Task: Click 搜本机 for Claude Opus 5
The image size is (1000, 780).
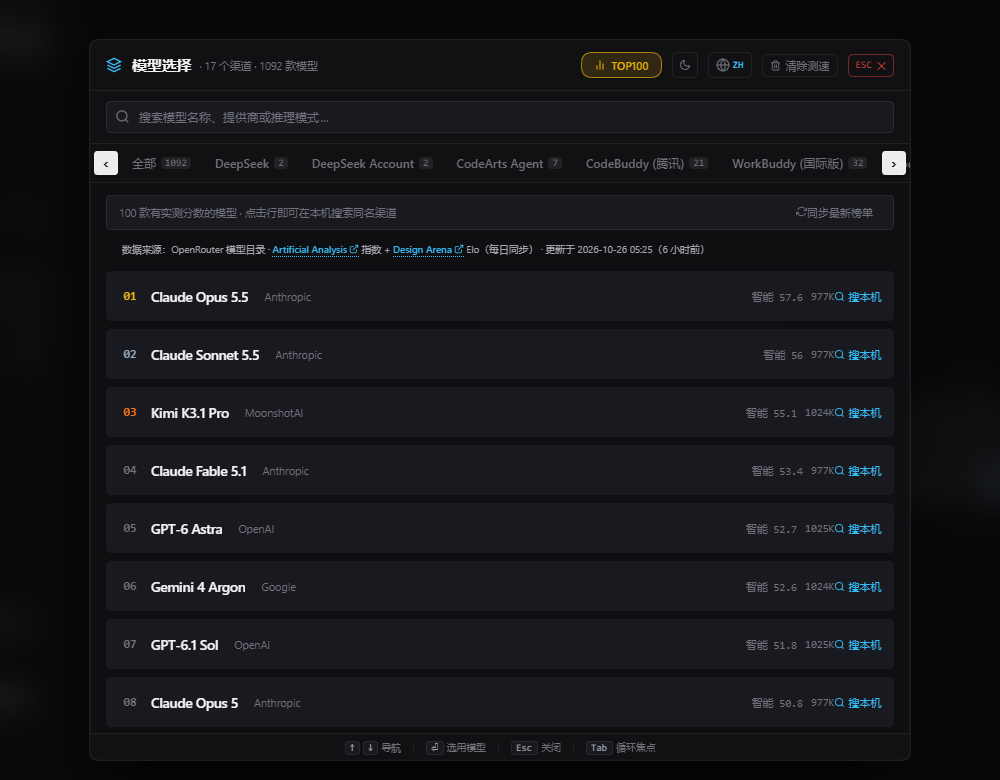Action: click(858, 703)
